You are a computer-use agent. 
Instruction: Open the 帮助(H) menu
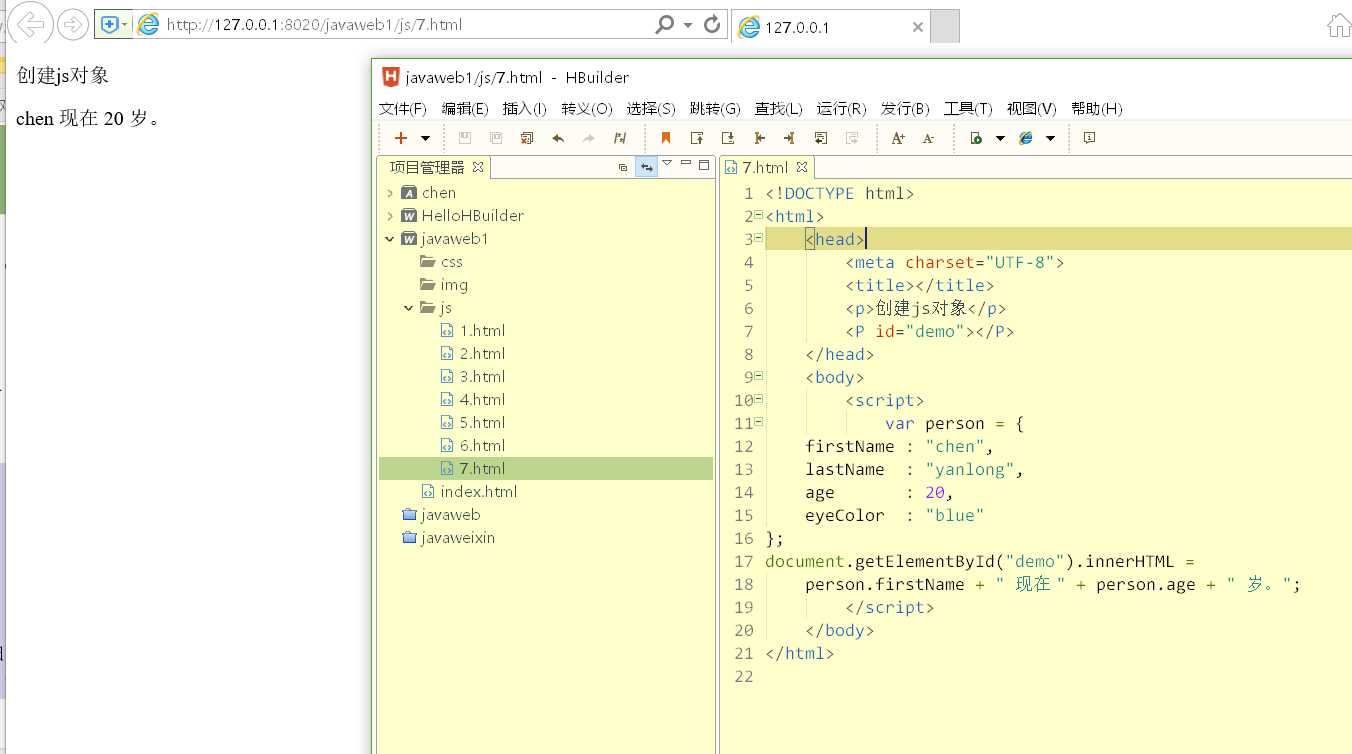click(x=1097, y=108)
